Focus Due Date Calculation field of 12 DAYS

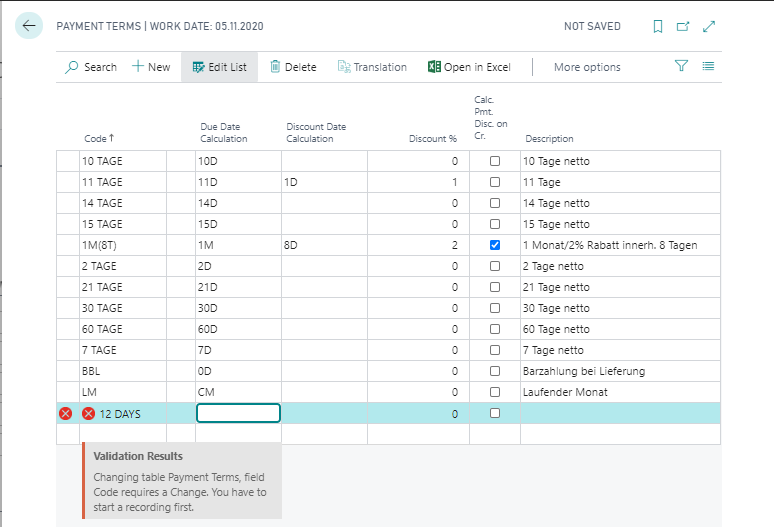tap(238, 413)
